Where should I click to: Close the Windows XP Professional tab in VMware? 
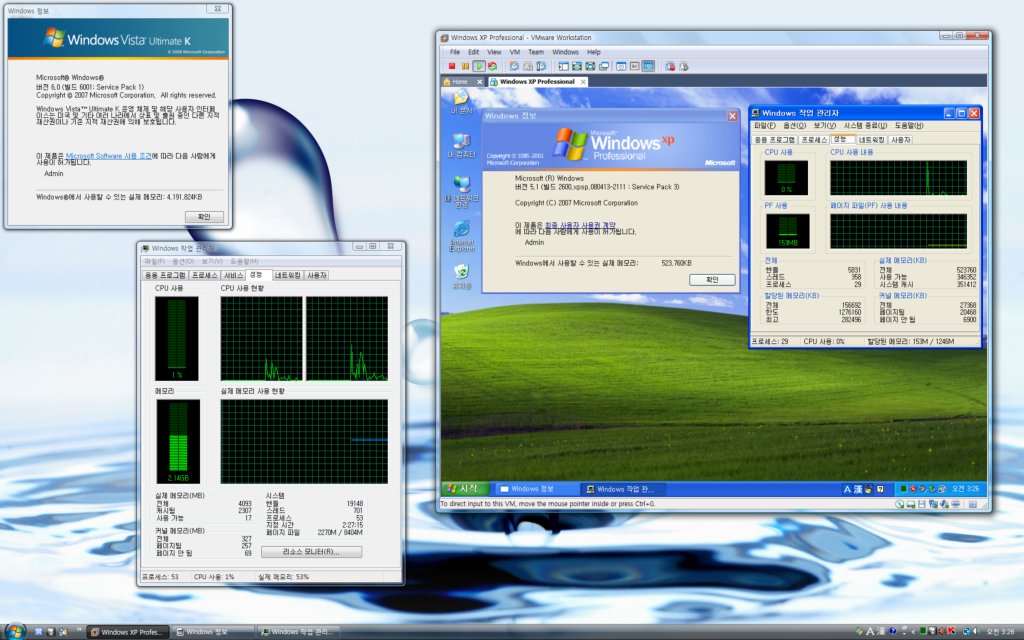click(583, 82)
